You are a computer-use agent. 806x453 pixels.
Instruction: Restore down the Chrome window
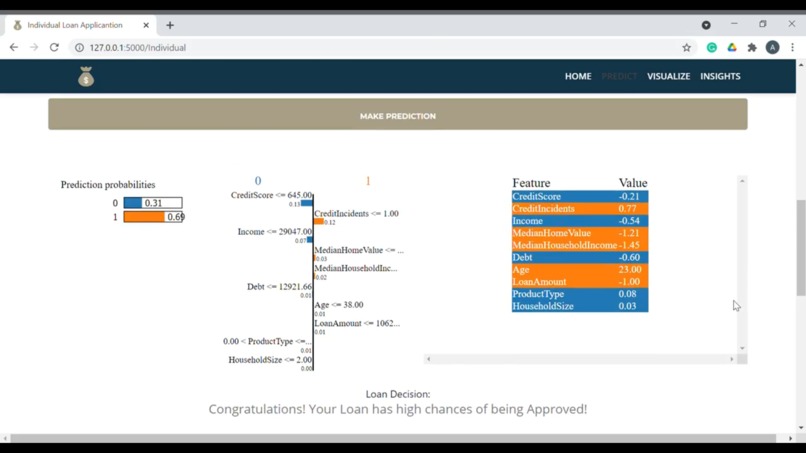click(763, 24)
